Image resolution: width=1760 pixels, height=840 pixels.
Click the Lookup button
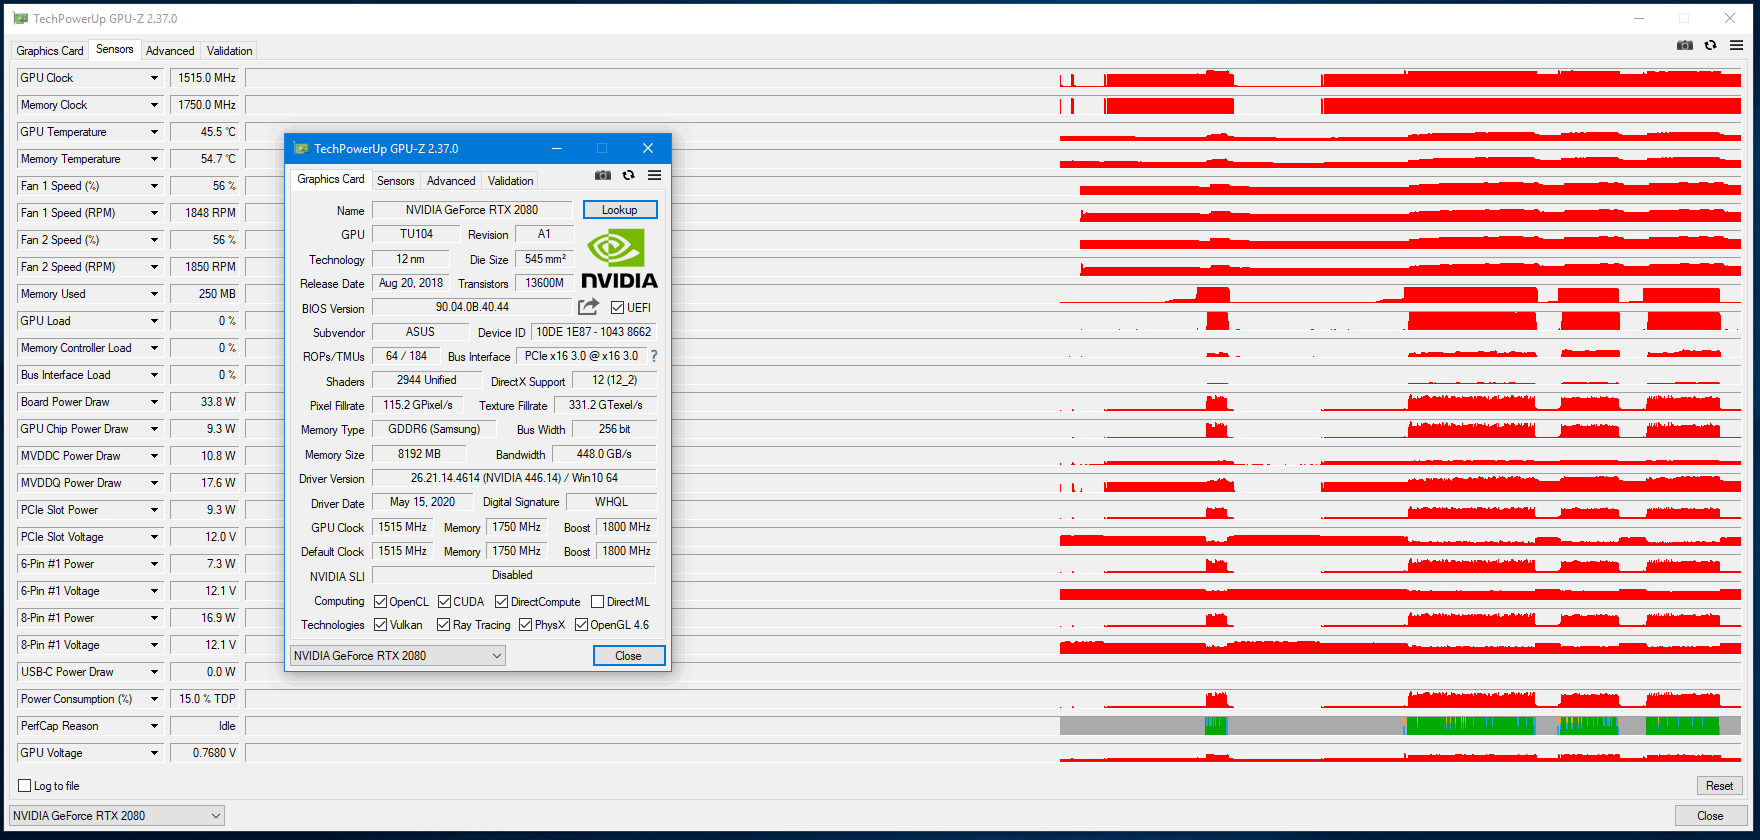click(620, 210)
